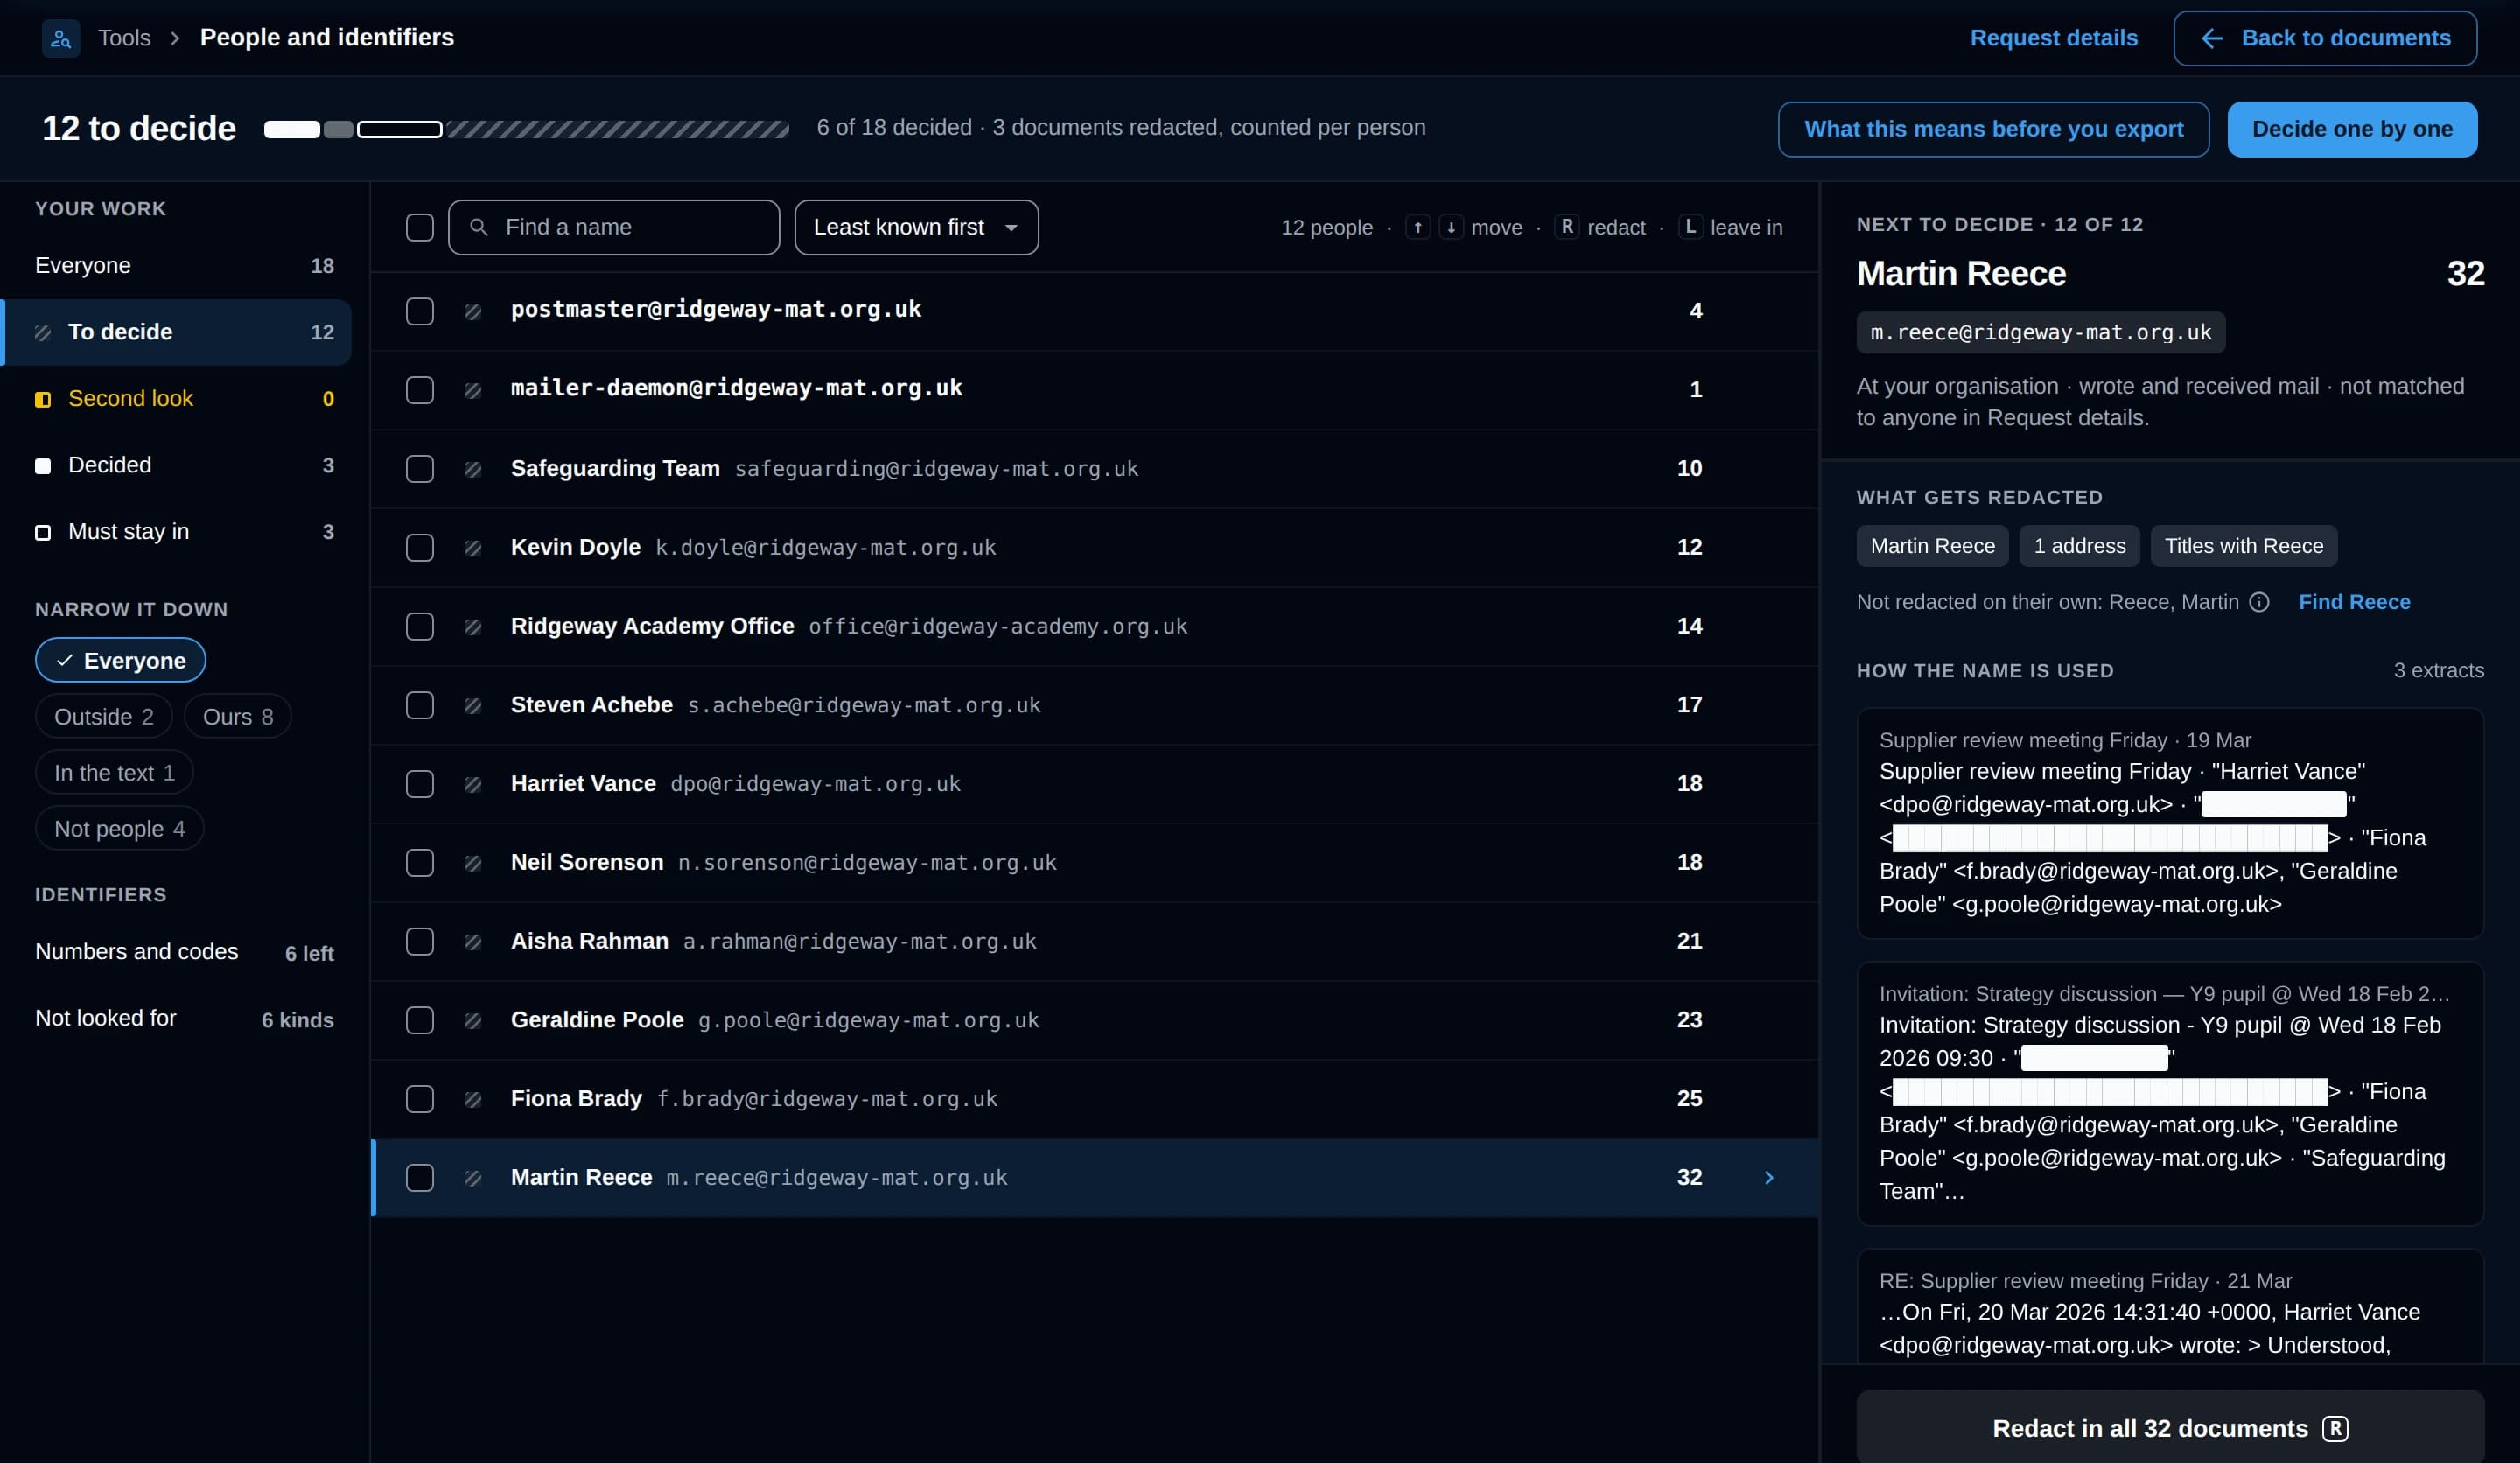
Task: Check the box for Safeguarding Team
Action: pyautogui.click(x=420, y=469)
